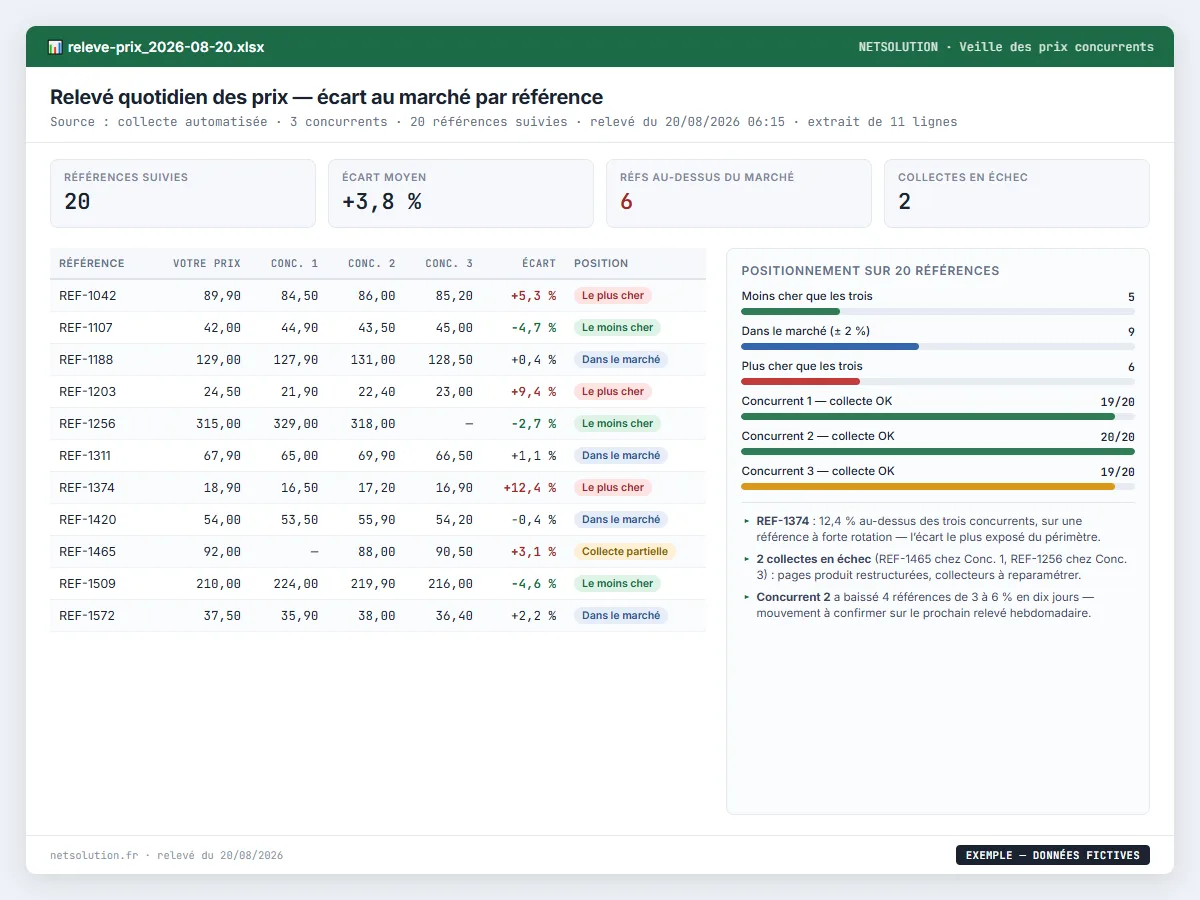This screenshot has height=900, width=1200.
Task: Click the spreadsheet file icon in header
Action: tap(55, 47)
